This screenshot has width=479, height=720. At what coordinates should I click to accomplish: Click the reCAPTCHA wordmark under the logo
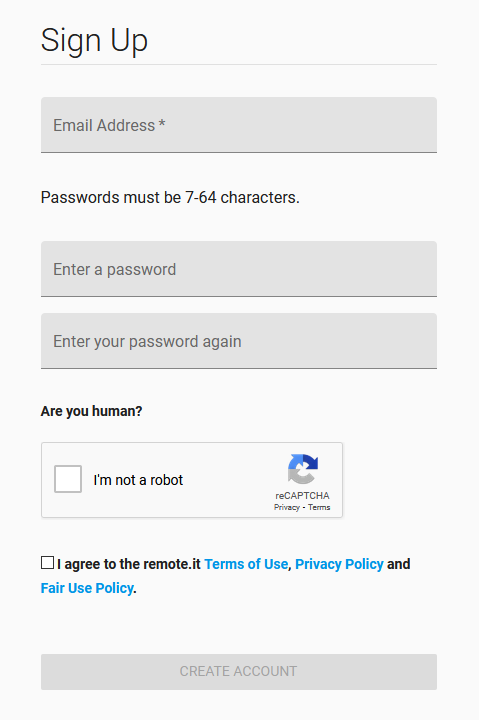click(x=302, y=495)
